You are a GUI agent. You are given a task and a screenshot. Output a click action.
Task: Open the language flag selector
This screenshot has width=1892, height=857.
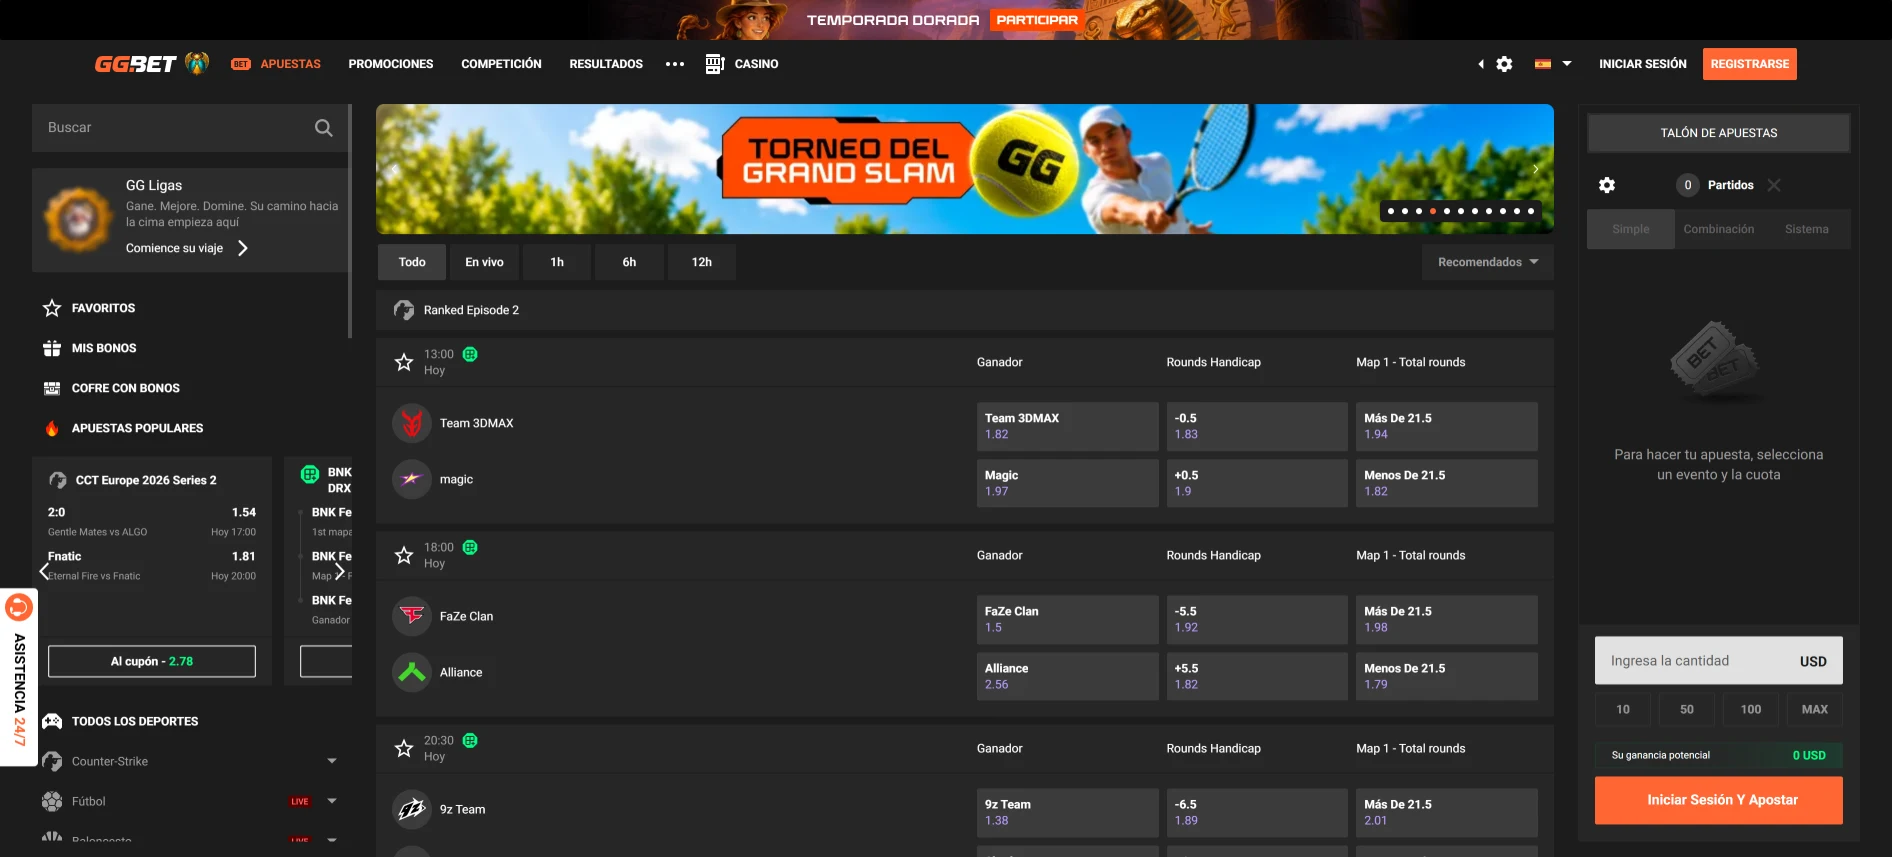(1553, 64)
